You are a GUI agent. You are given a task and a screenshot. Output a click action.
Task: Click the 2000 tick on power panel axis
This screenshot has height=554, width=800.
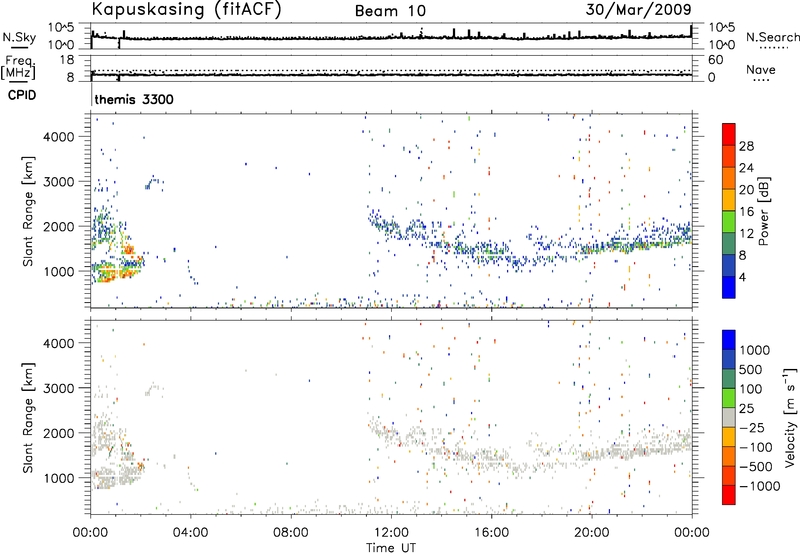58,226
